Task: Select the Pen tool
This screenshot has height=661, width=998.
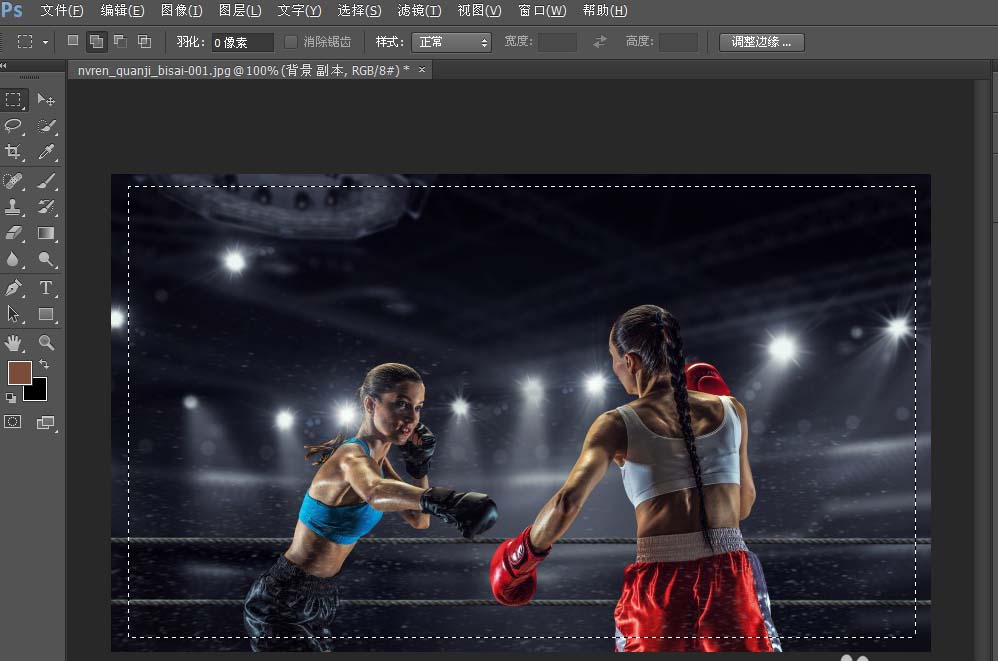Action: [14, 287]
